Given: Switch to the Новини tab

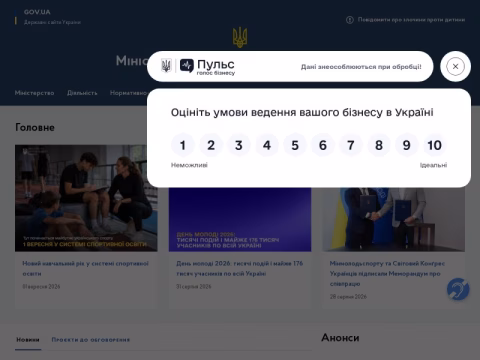Looking at the screenshot, I should coord(28,340).
